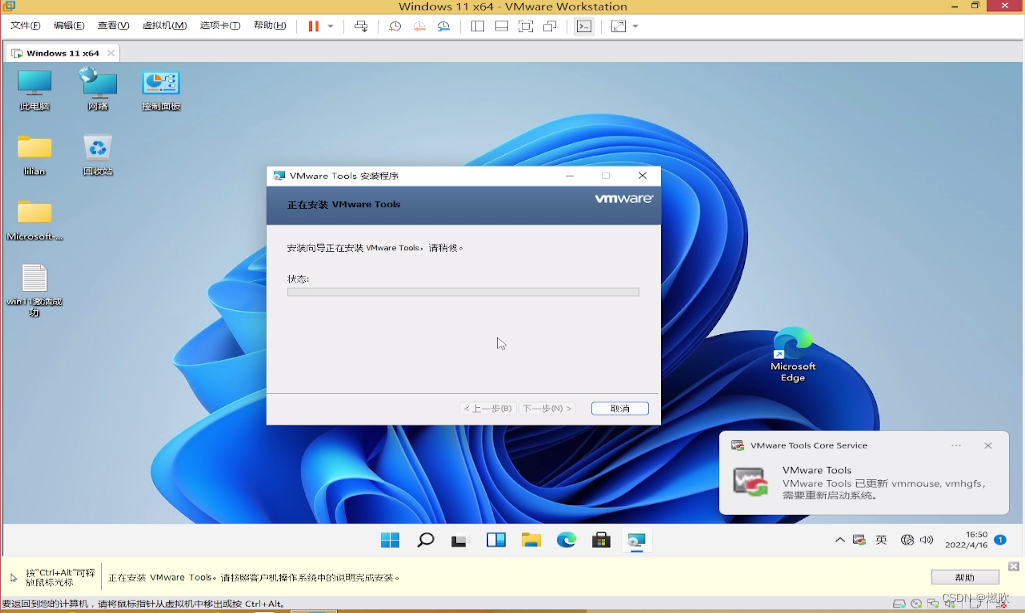This screenshot has width=1025, height=613.
Task: Dismiss the VMware Tools Core Service notification
Action: pos(988,446)
